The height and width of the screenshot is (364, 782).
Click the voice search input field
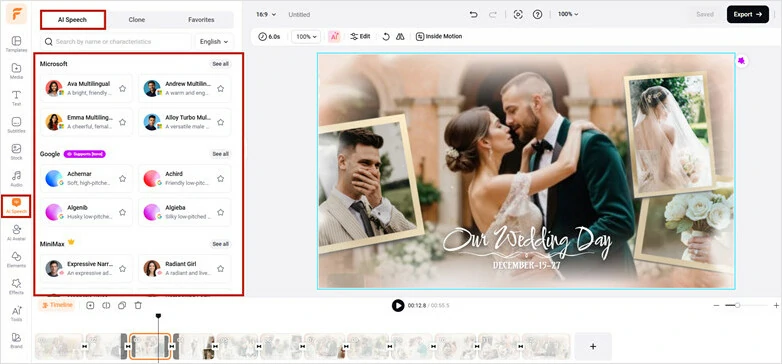(116, 42)
